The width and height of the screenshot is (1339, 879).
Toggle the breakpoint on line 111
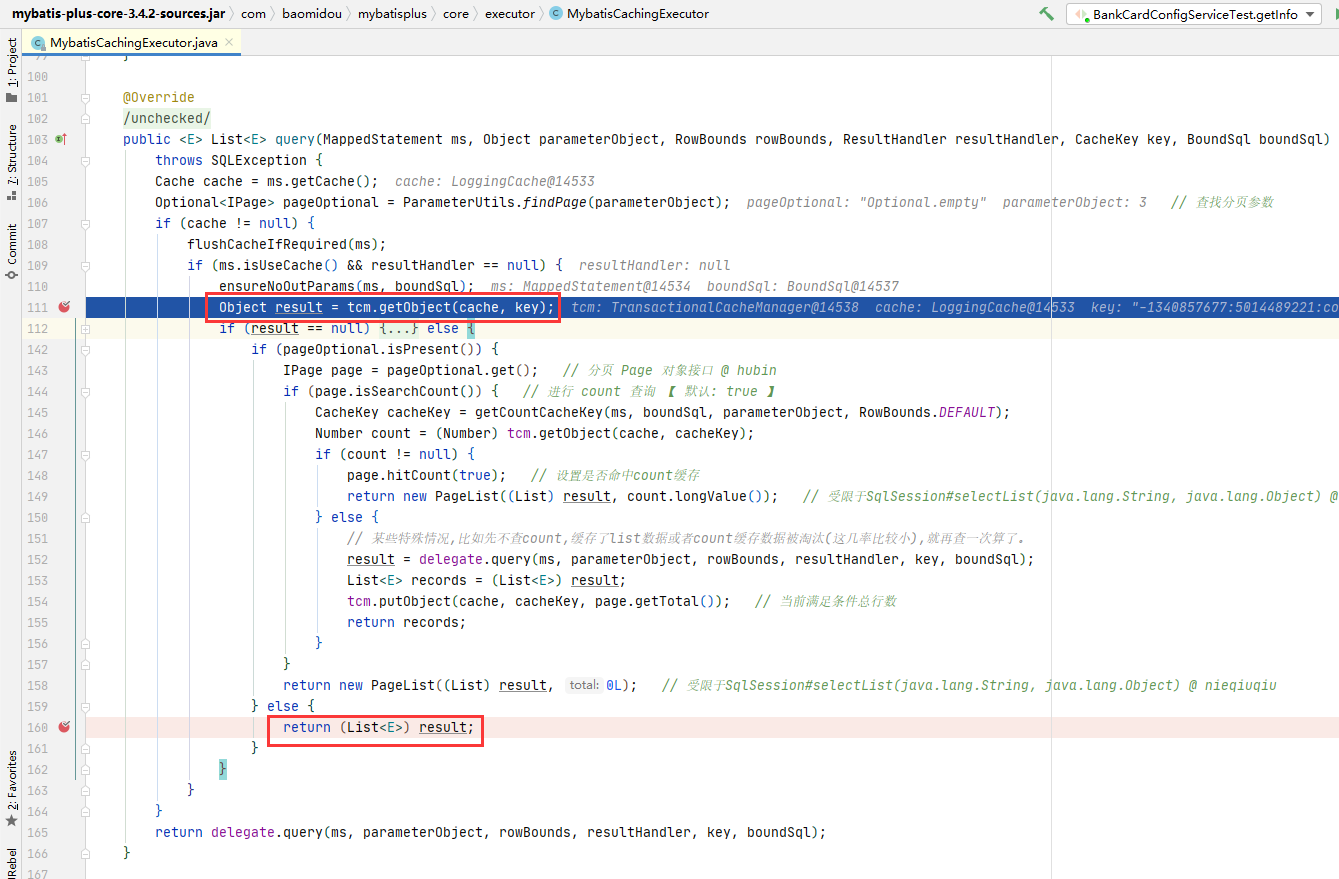[64, 307]
